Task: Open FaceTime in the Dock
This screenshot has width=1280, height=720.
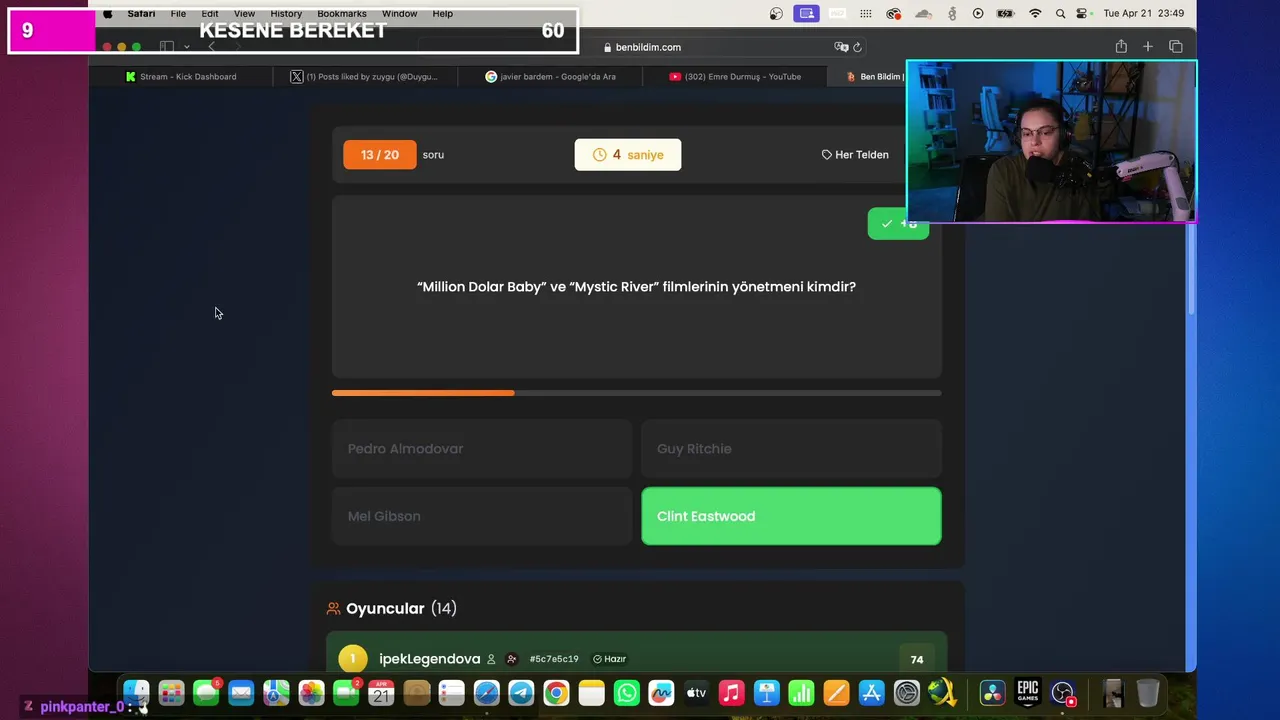Action: [x=346, y=692]
